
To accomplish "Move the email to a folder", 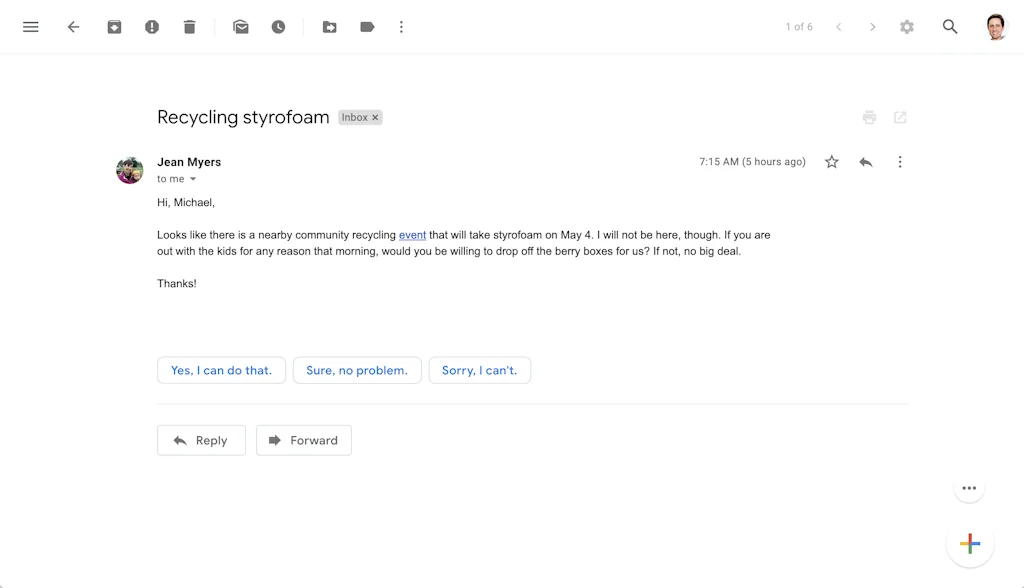I will click(330, 27).
